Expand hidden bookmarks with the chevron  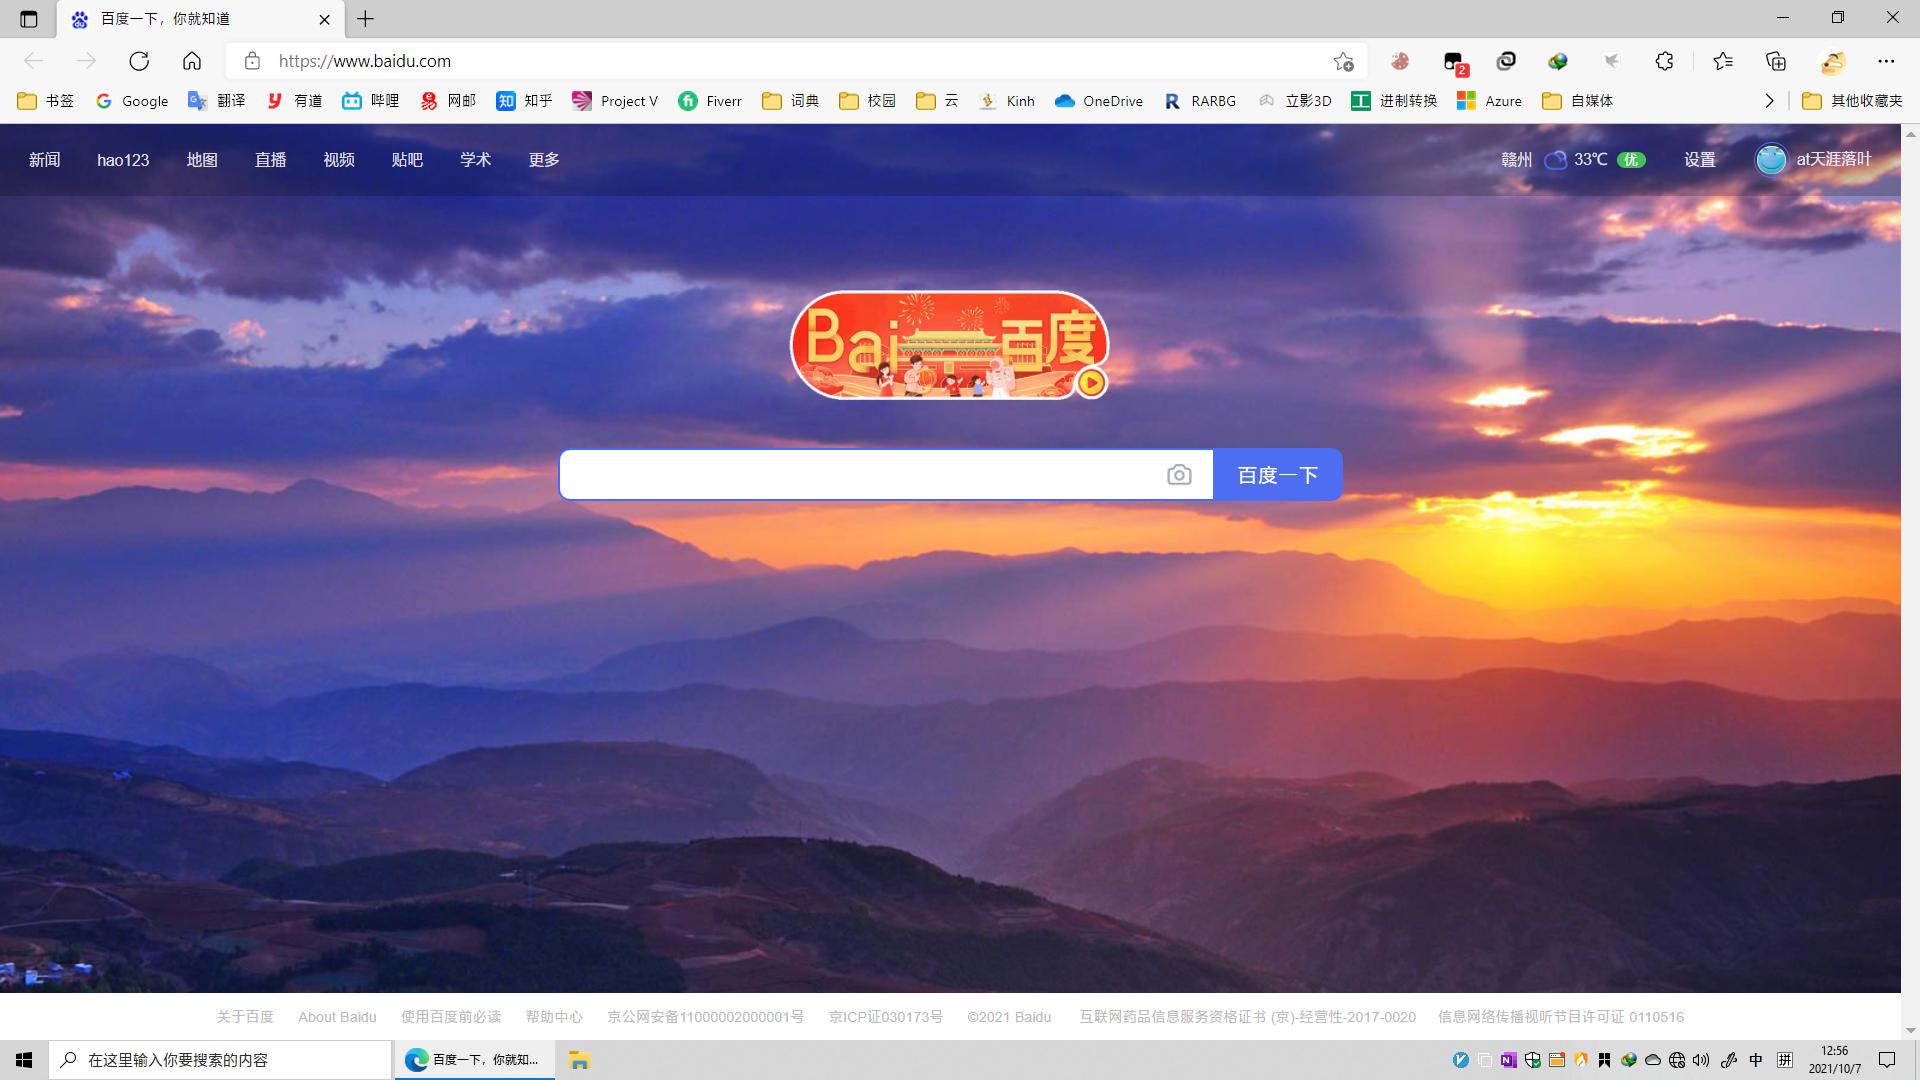[1769, 101]
